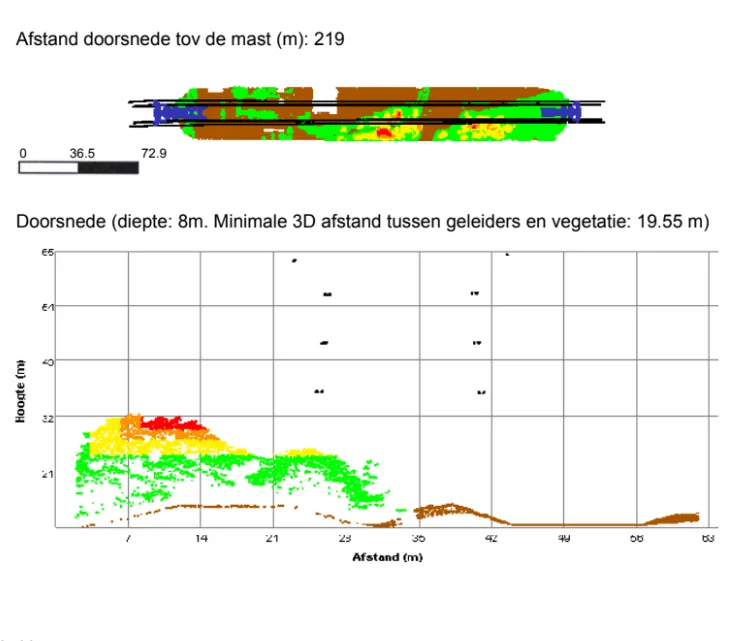Click the y-axis tick label 65
This screenshot has width=732, height=641.
coord(48,253)
